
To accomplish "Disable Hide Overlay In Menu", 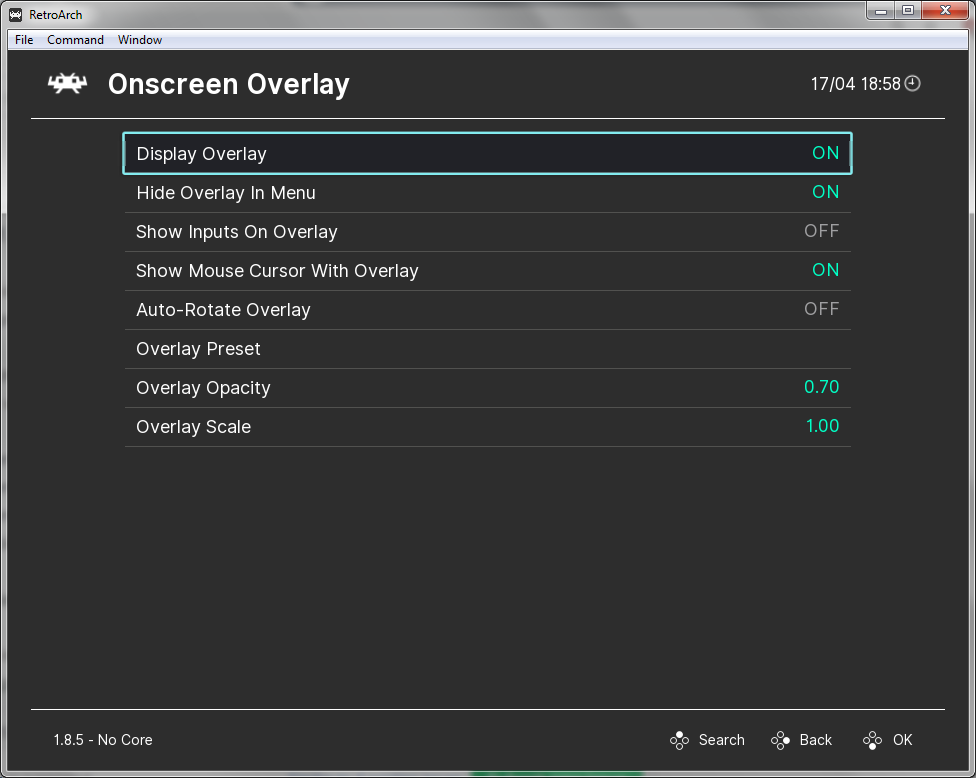I will click(x=487, y=192).
